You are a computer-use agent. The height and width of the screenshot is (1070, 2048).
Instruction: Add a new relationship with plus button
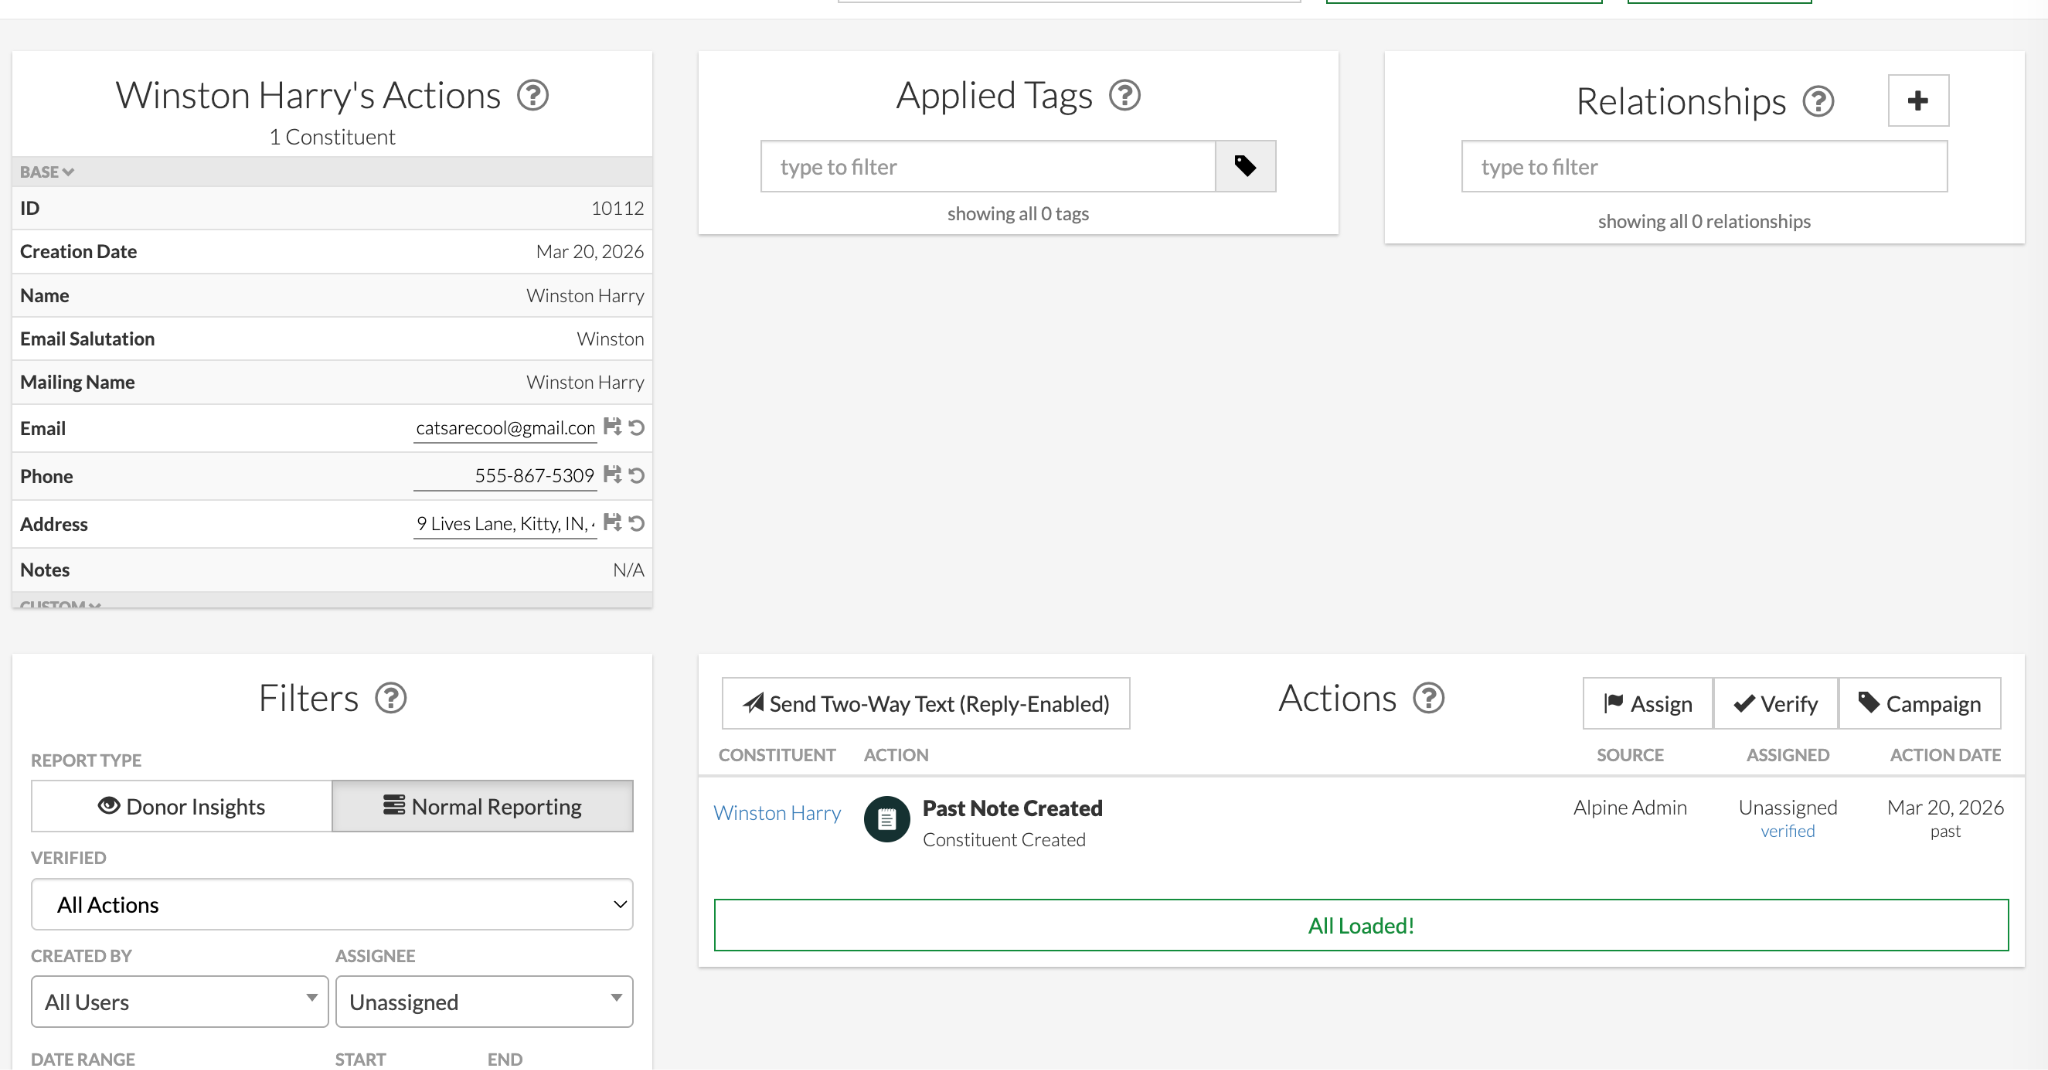point(1918,101)
